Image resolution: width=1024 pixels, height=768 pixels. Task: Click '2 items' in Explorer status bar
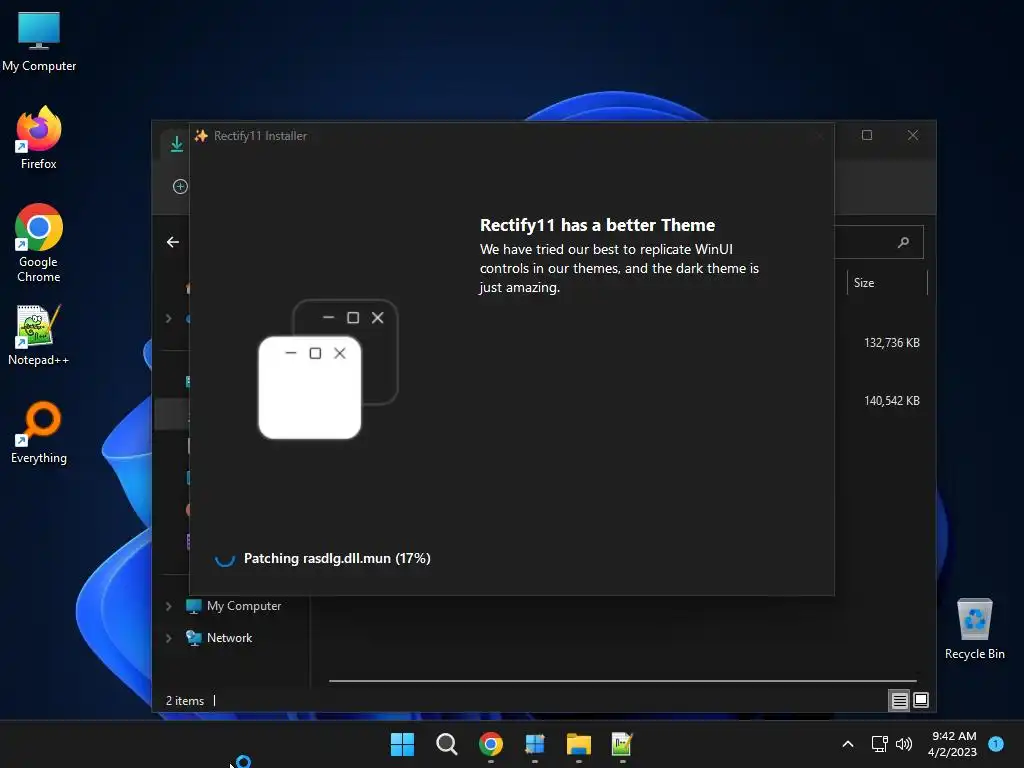185,701
